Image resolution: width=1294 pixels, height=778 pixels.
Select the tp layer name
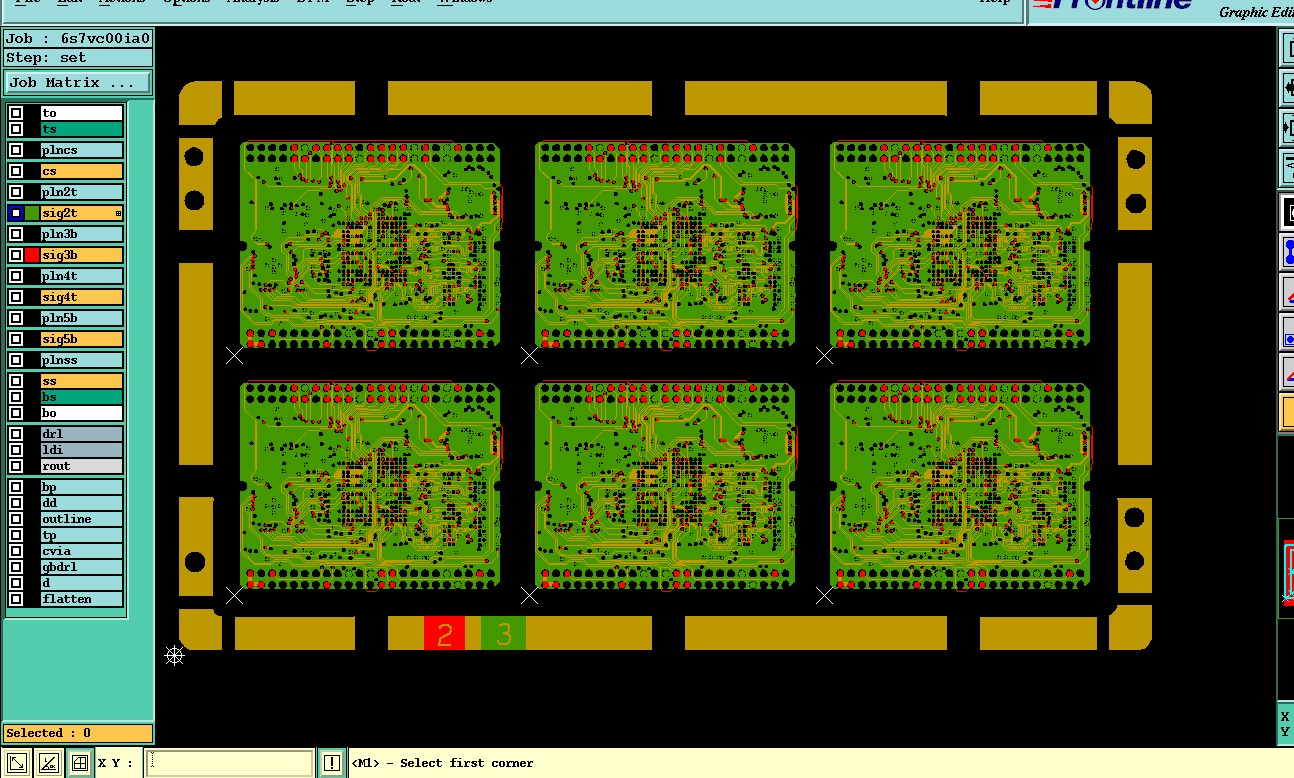(81, 535)
